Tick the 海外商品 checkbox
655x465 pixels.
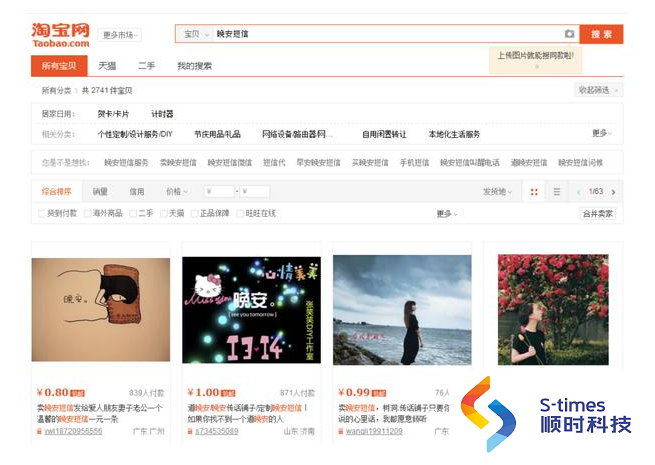pos(87,213)
